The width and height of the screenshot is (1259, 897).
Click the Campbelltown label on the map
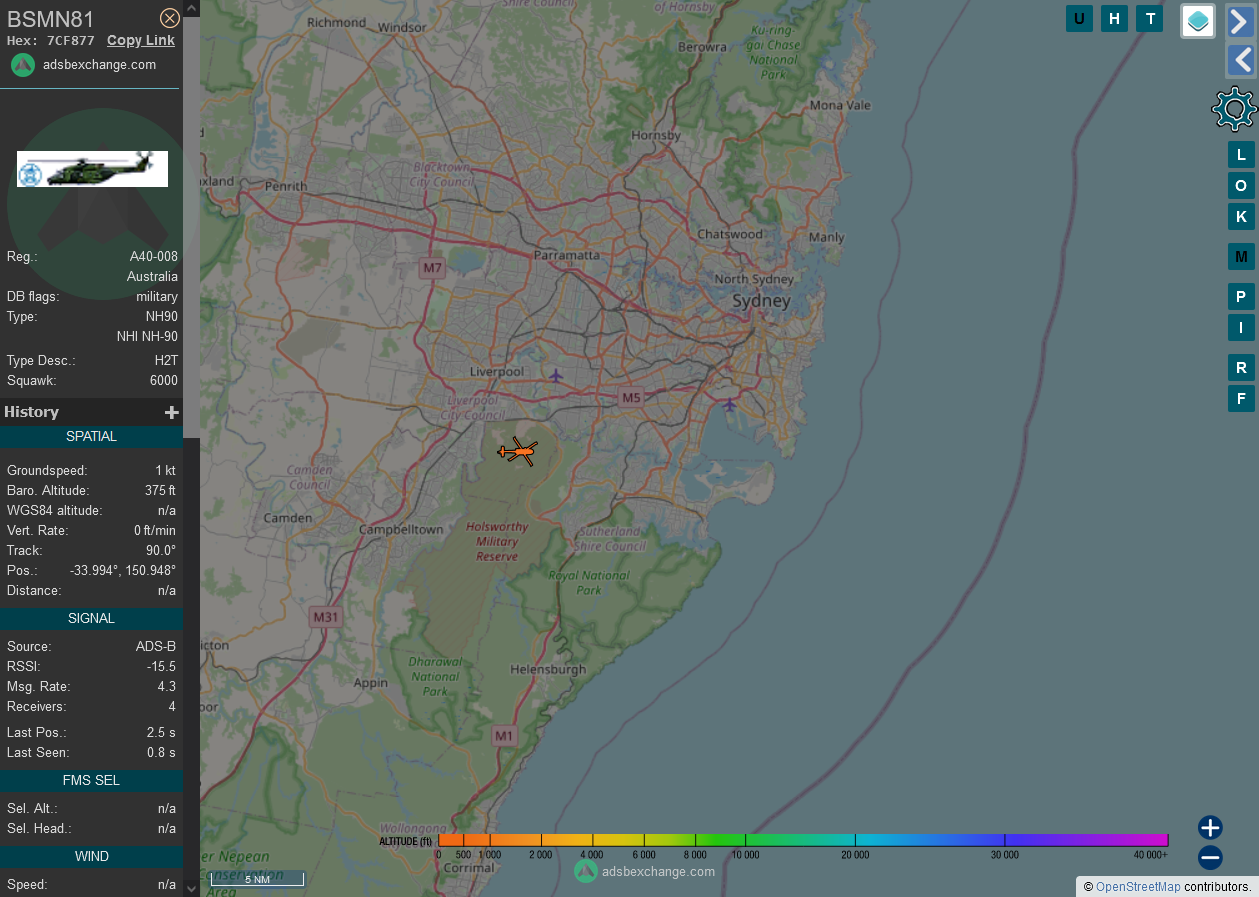coord(401,529)
